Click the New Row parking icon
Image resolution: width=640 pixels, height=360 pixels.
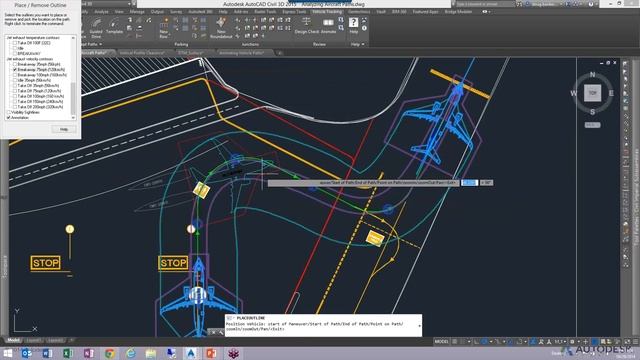tap(164, 28)
